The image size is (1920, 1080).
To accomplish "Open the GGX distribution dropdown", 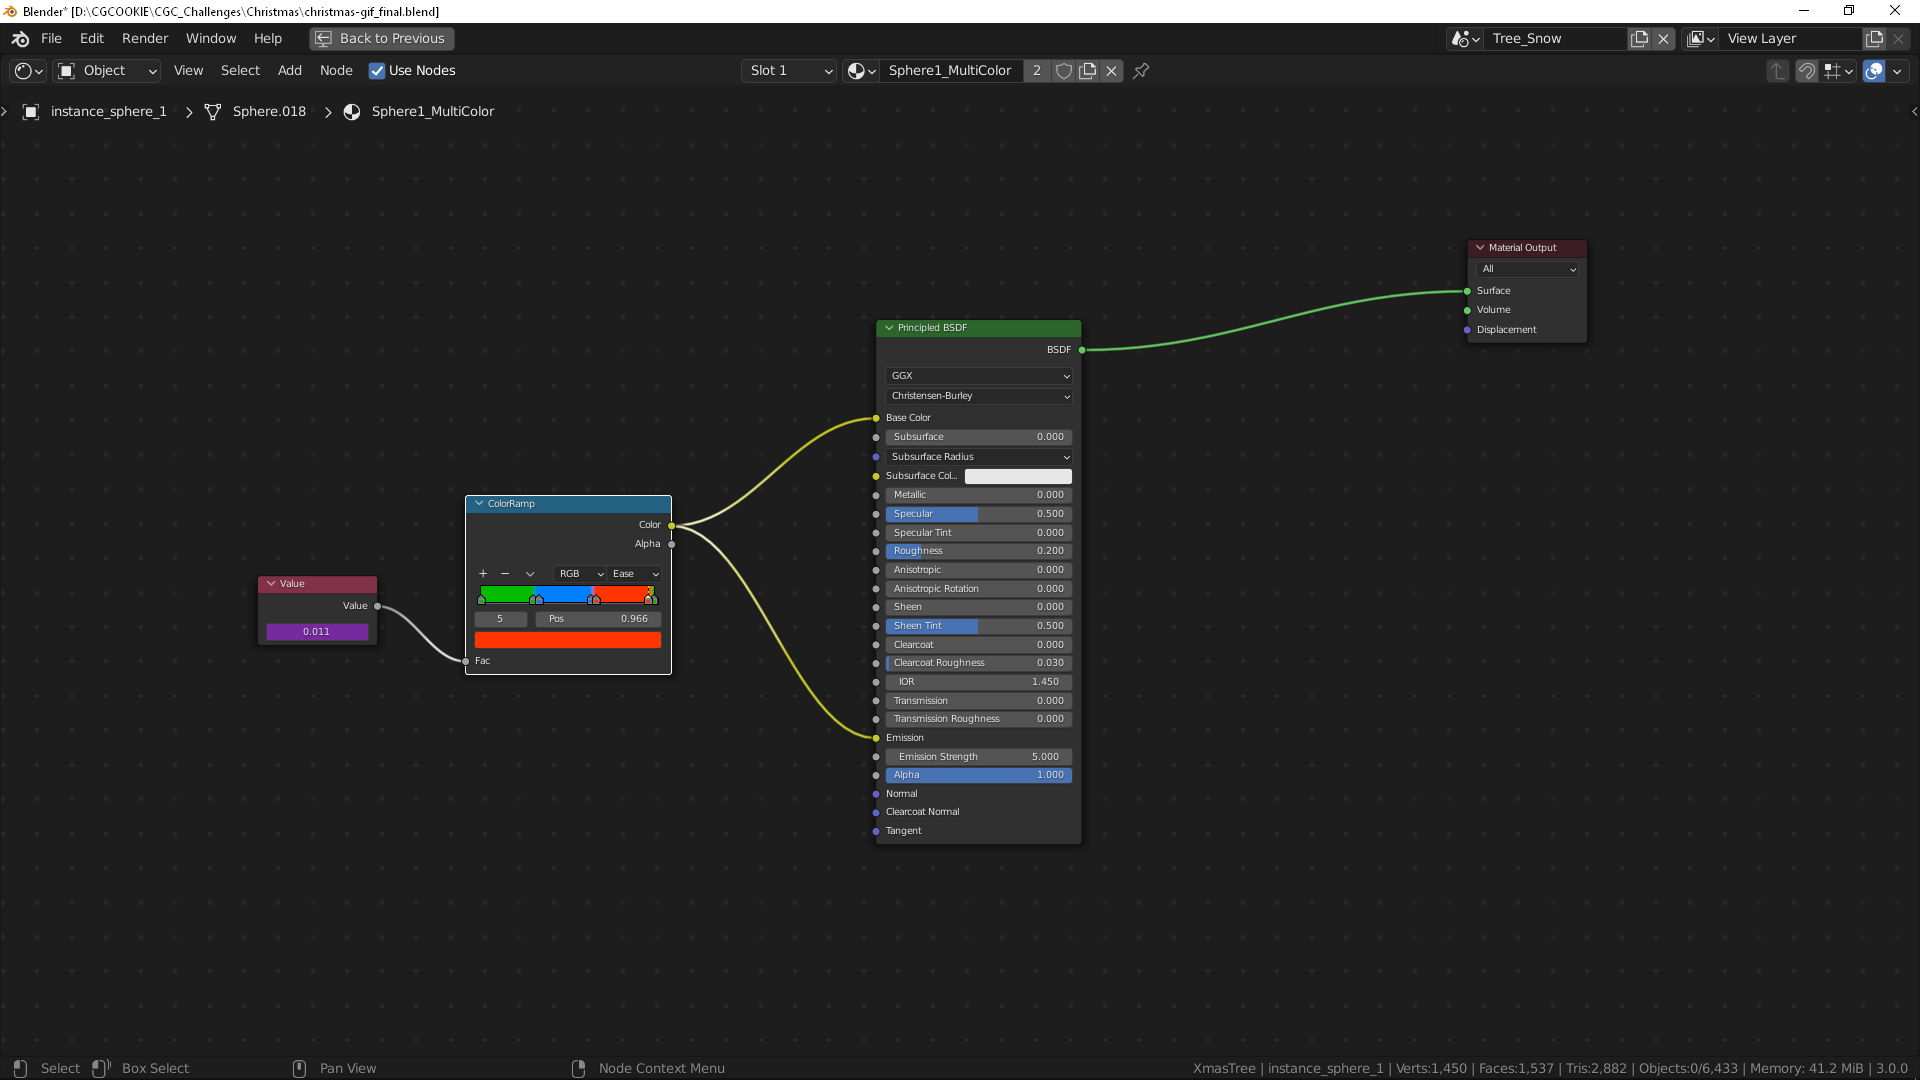I will tap(978, 376).
